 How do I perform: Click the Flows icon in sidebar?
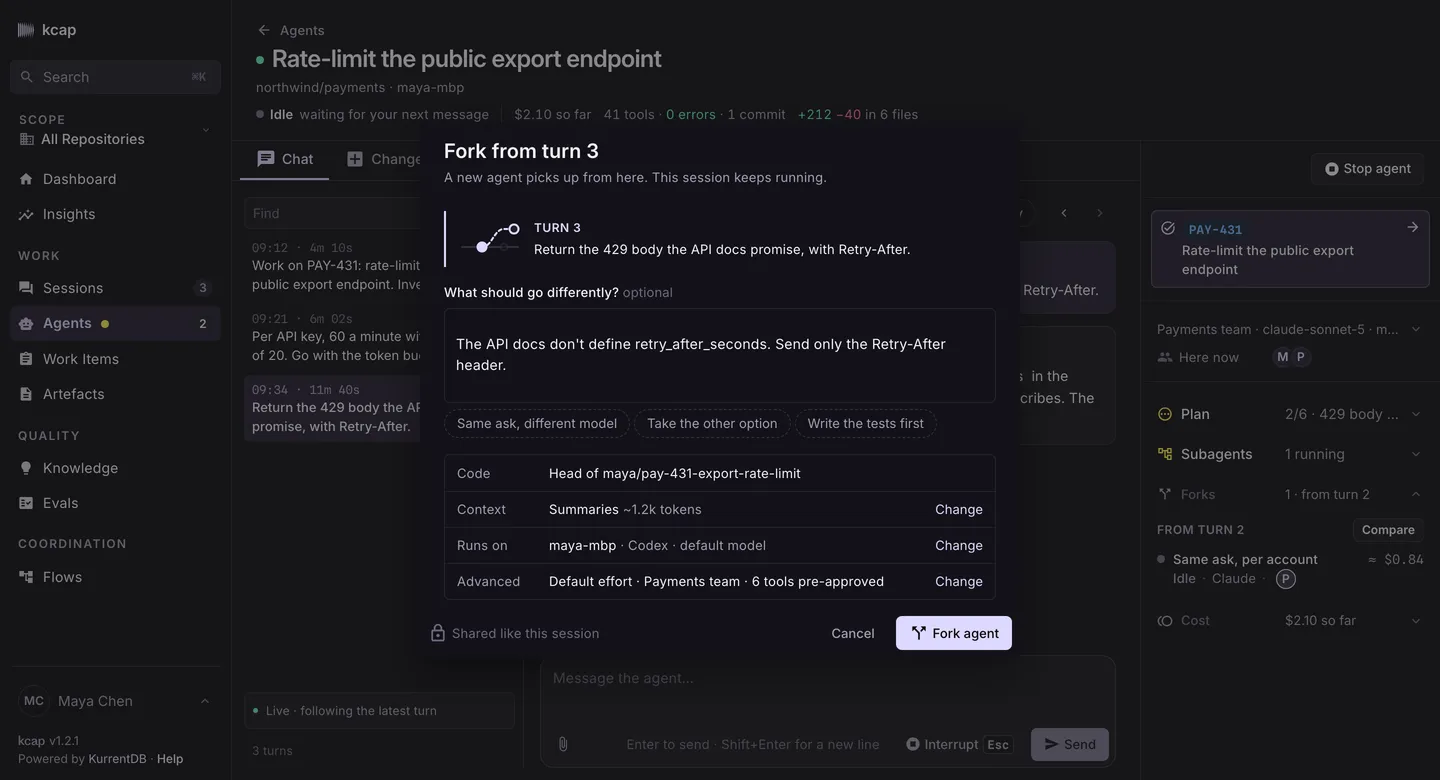(x=26, y=577)
